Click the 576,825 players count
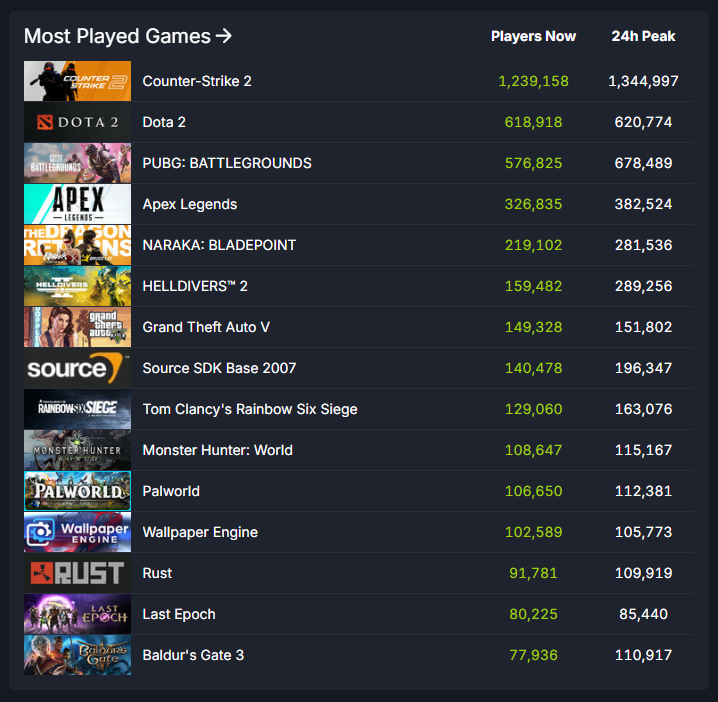 [533, 163]
